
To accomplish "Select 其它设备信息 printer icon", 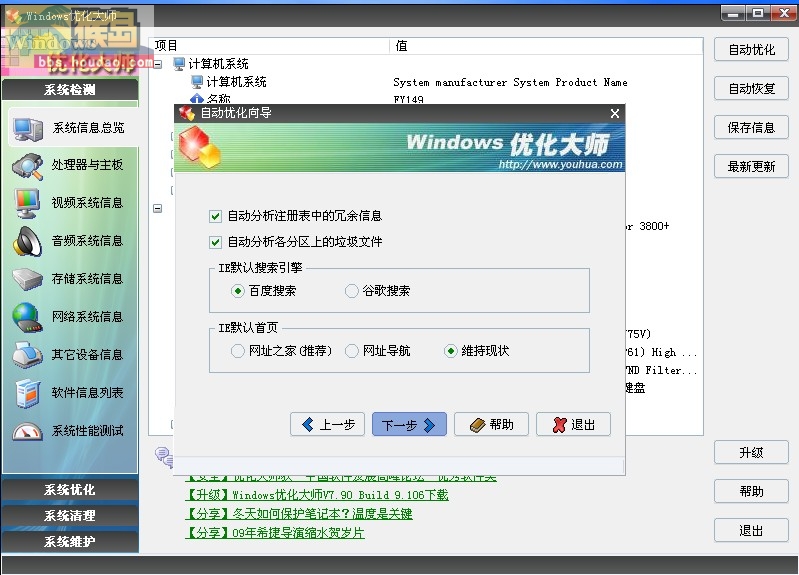I will coord(28,355).
